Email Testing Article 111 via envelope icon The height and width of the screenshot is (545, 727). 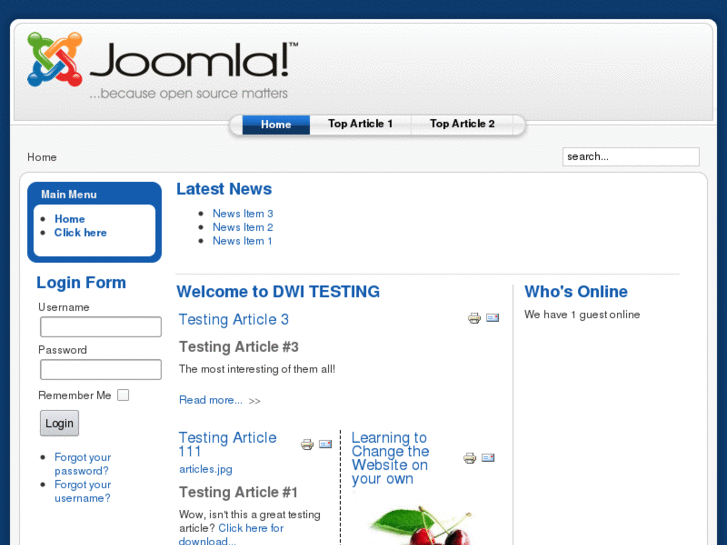(x=325, y=444)
